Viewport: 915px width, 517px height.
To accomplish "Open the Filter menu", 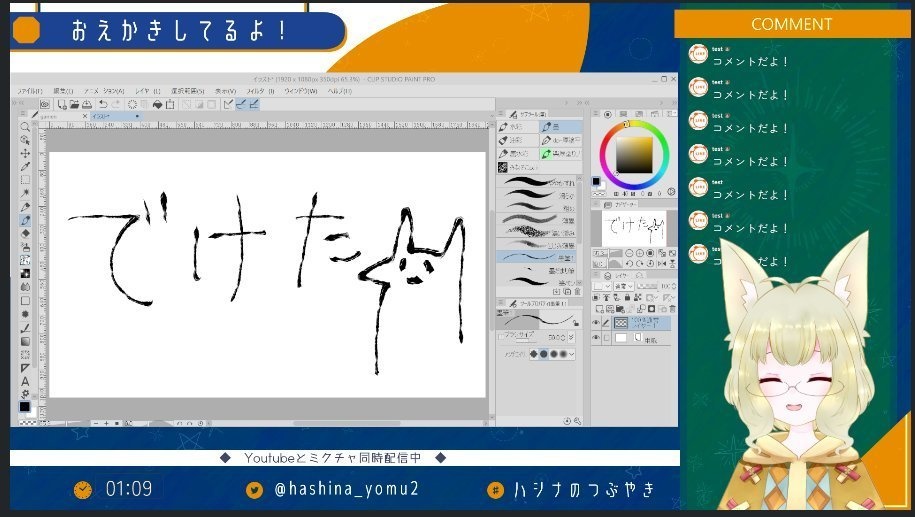I will (259, 91).
